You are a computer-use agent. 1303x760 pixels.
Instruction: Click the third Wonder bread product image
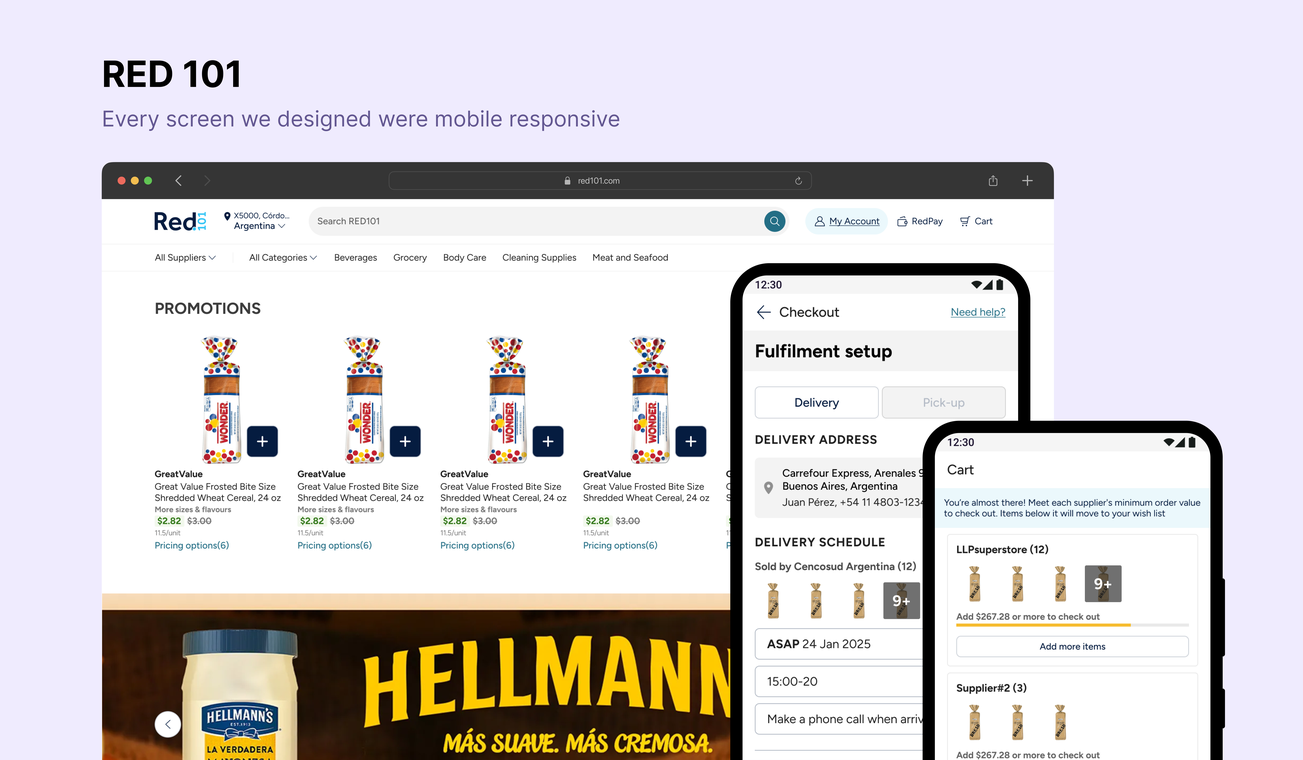507,400
